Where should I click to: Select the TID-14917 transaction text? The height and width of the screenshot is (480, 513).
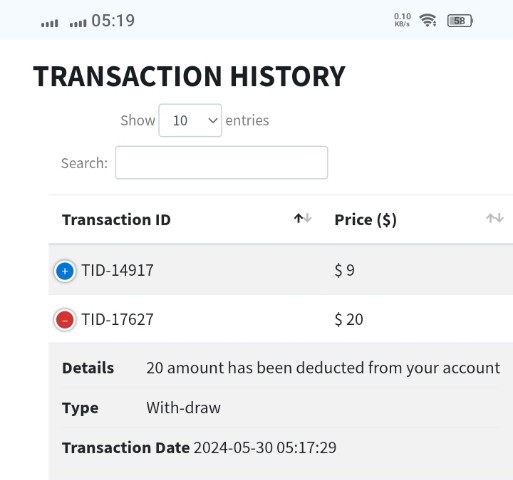click(x=117, y=270)
